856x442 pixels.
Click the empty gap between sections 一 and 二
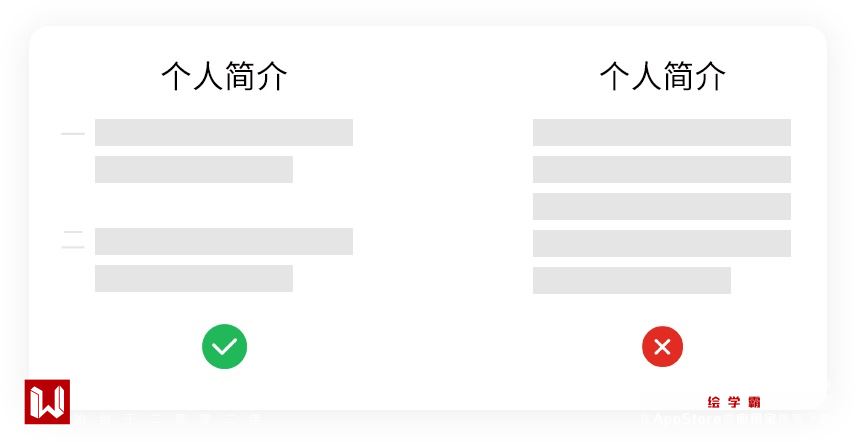(x=224, y=206)
